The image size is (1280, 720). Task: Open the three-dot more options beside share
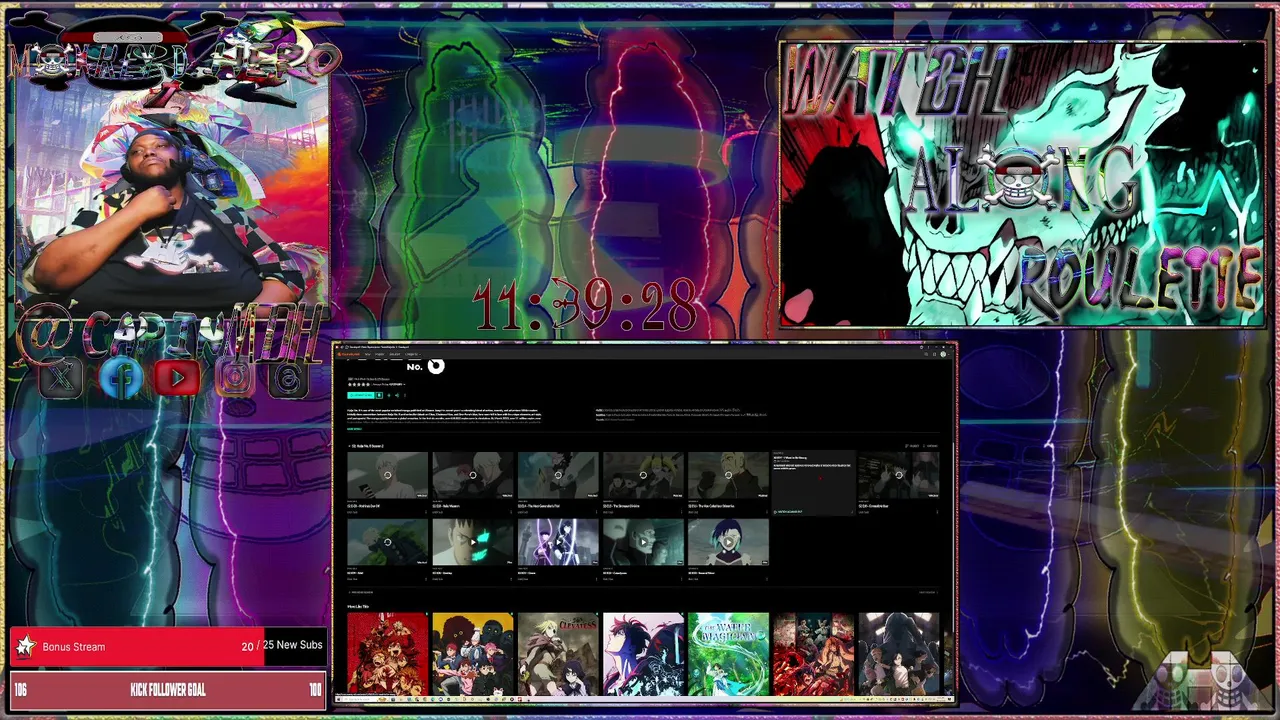pos(405,395)
